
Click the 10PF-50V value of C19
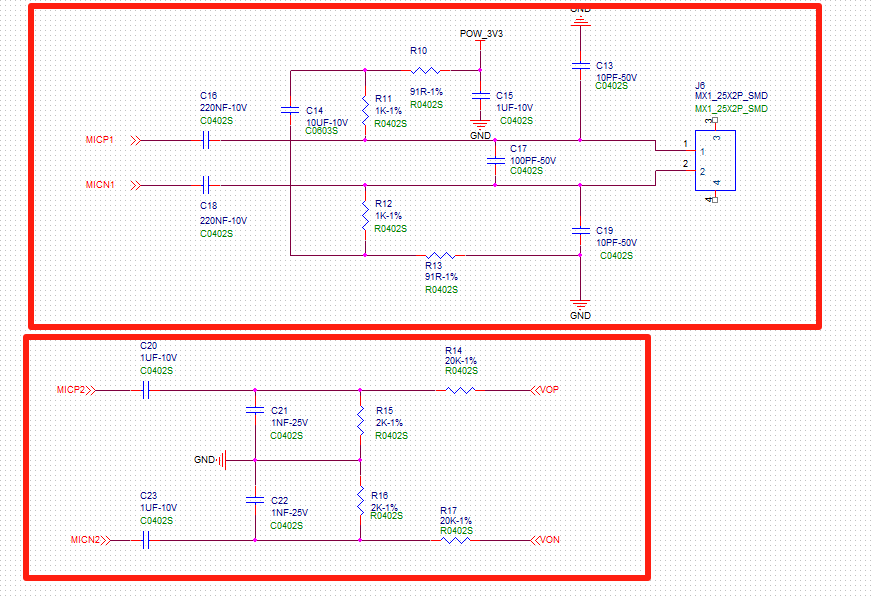coord(616,243)
